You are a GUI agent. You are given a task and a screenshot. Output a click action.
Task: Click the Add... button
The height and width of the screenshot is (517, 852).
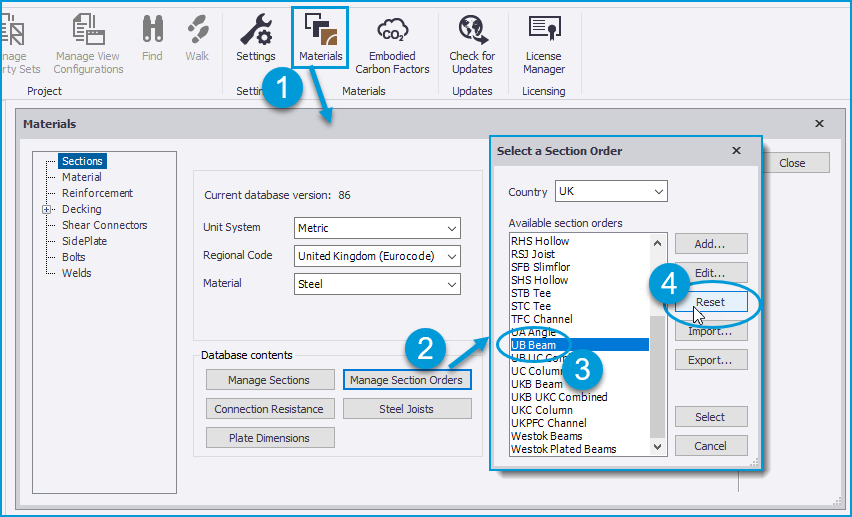click(x=711, y=244)
